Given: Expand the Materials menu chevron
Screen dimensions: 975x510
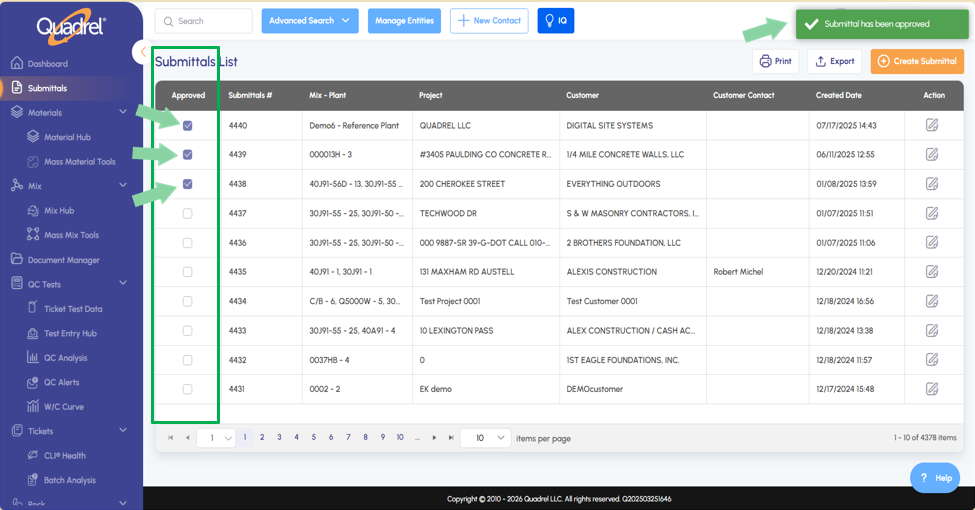Looking at the screenshot, I should (123, 112).
